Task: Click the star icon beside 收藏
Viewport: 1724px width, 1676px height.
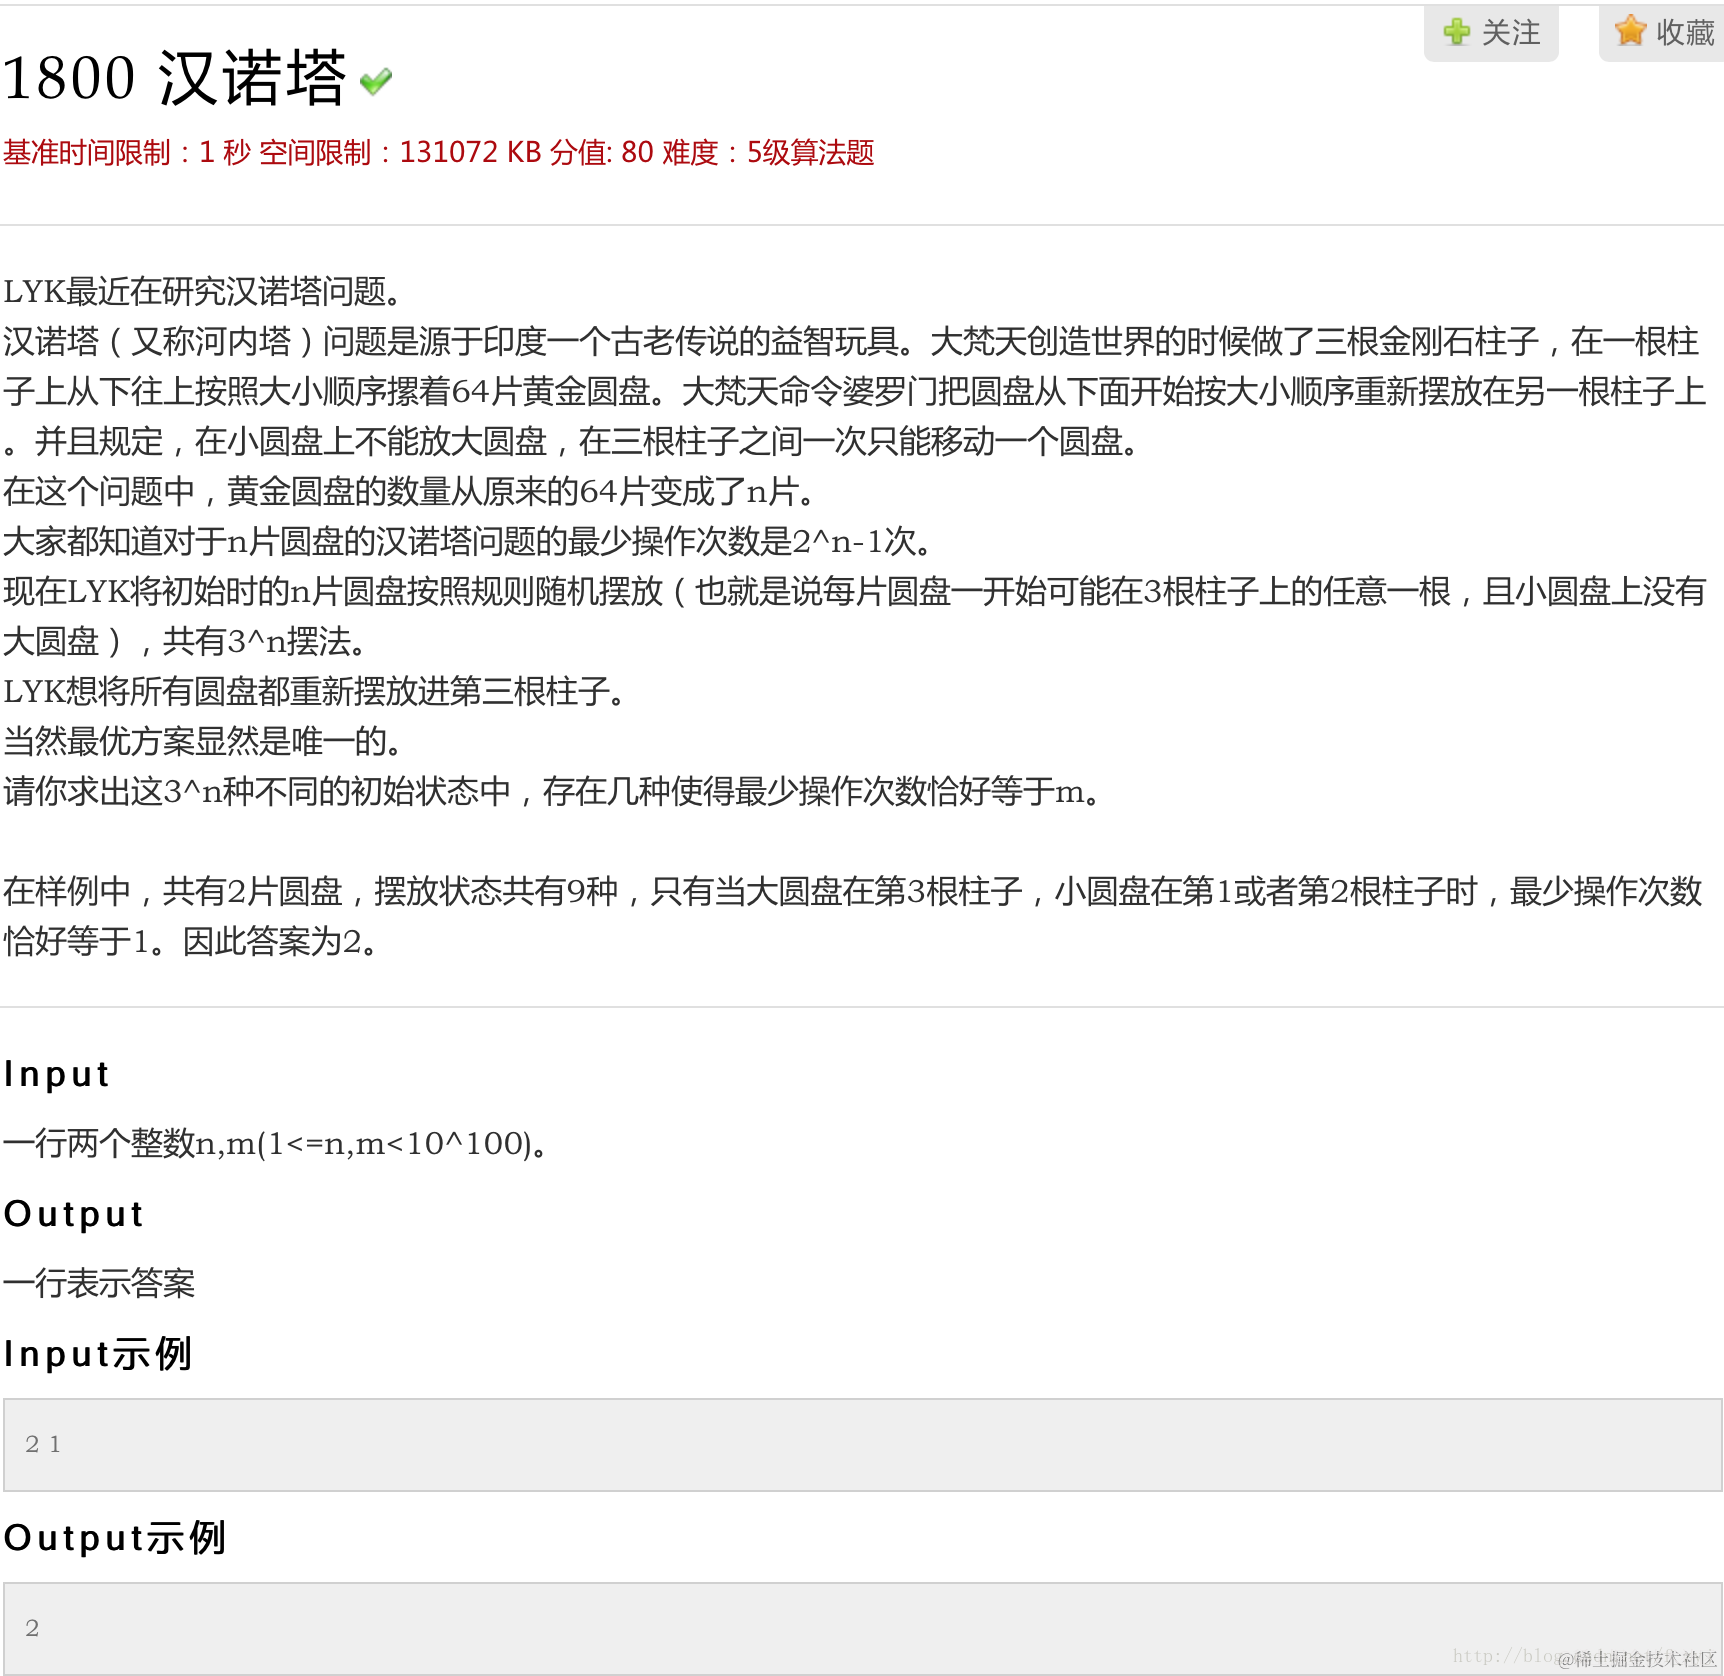Action: (1630, 31)
